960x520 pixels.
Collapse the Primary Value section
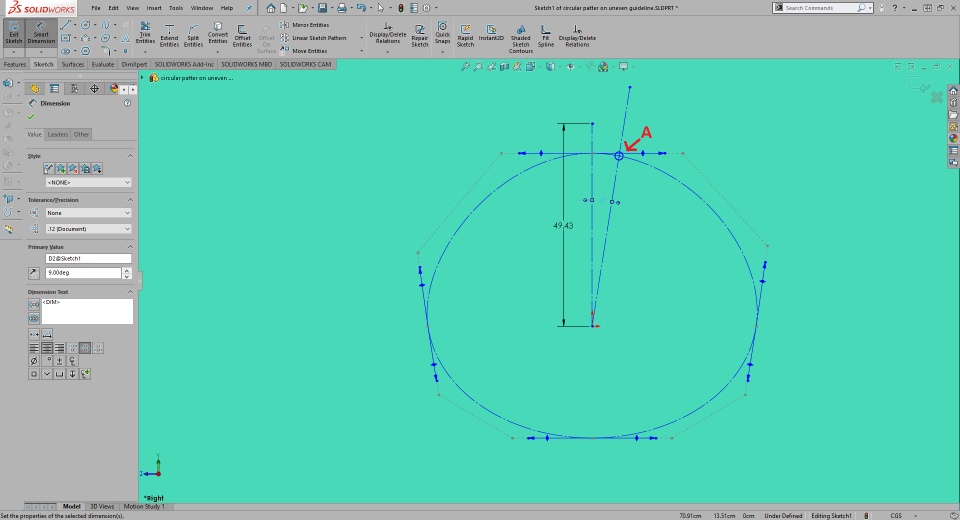pyautogui.click(x=130, y=247)
